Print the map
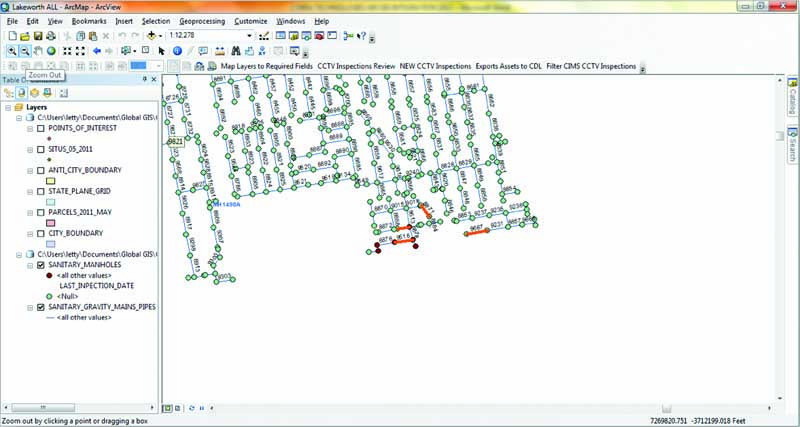 [51, 36]
